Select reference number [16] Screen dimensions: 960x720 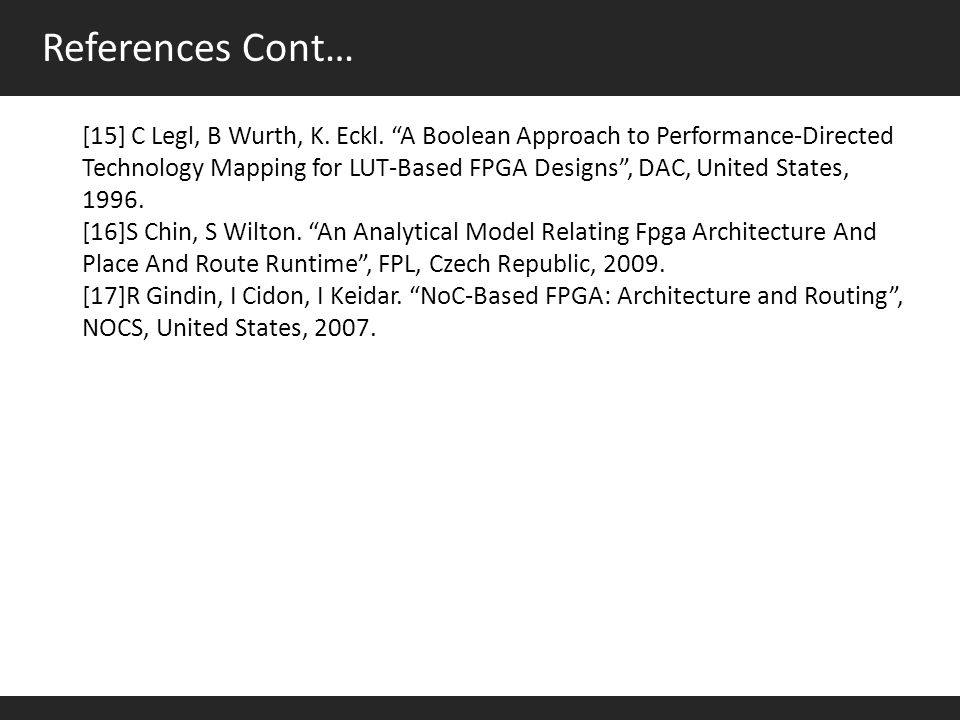coord(104,232)
